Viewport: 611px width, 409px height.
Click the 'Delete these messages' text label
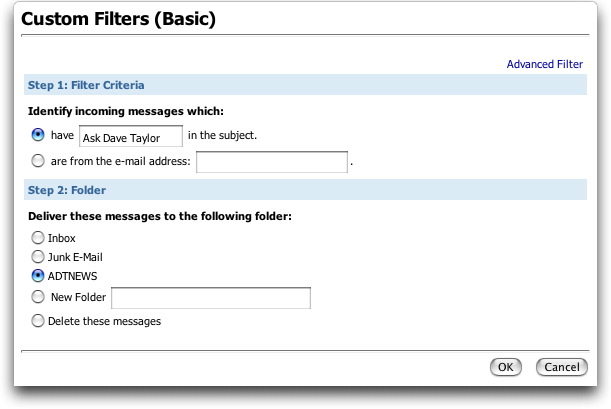click(104, 321)
